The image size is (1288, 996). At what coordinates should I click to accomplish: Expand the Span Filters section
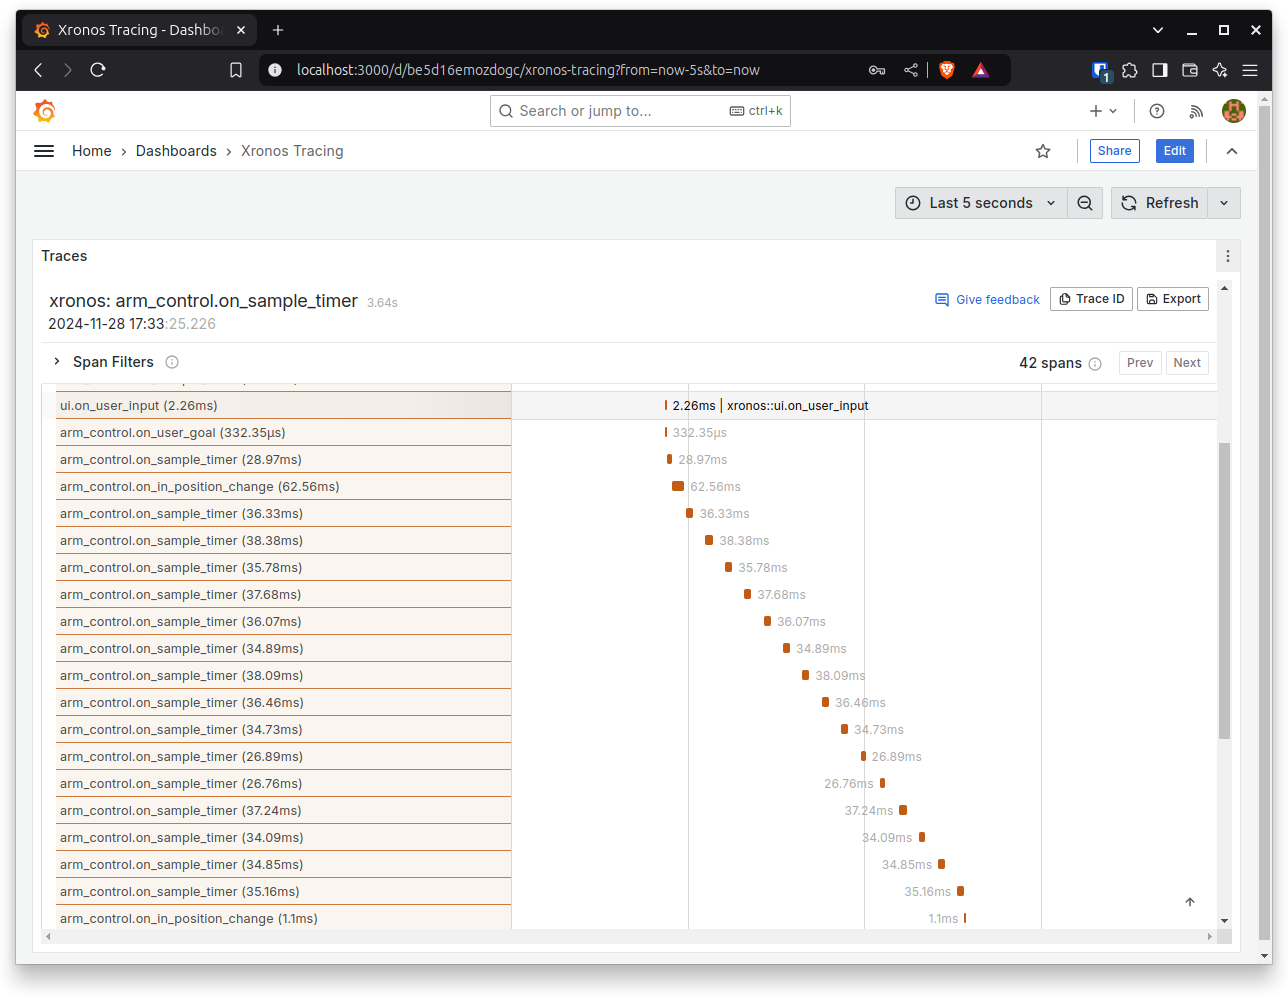tap(57, 362)
